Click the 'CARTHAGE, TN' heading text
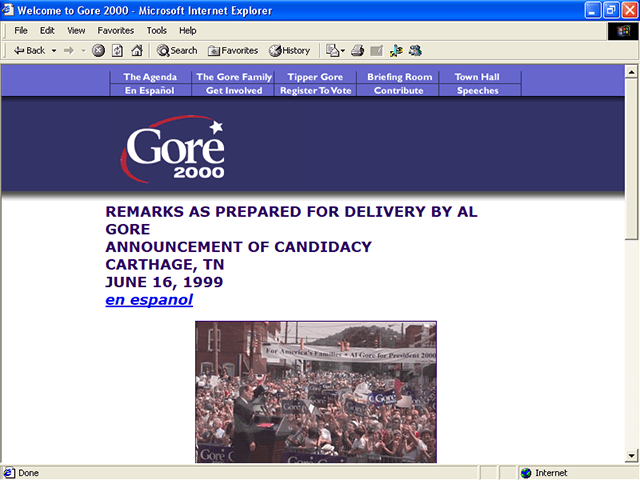The height and width of the screenshot is (480, 640). click(x=164, y=264)
